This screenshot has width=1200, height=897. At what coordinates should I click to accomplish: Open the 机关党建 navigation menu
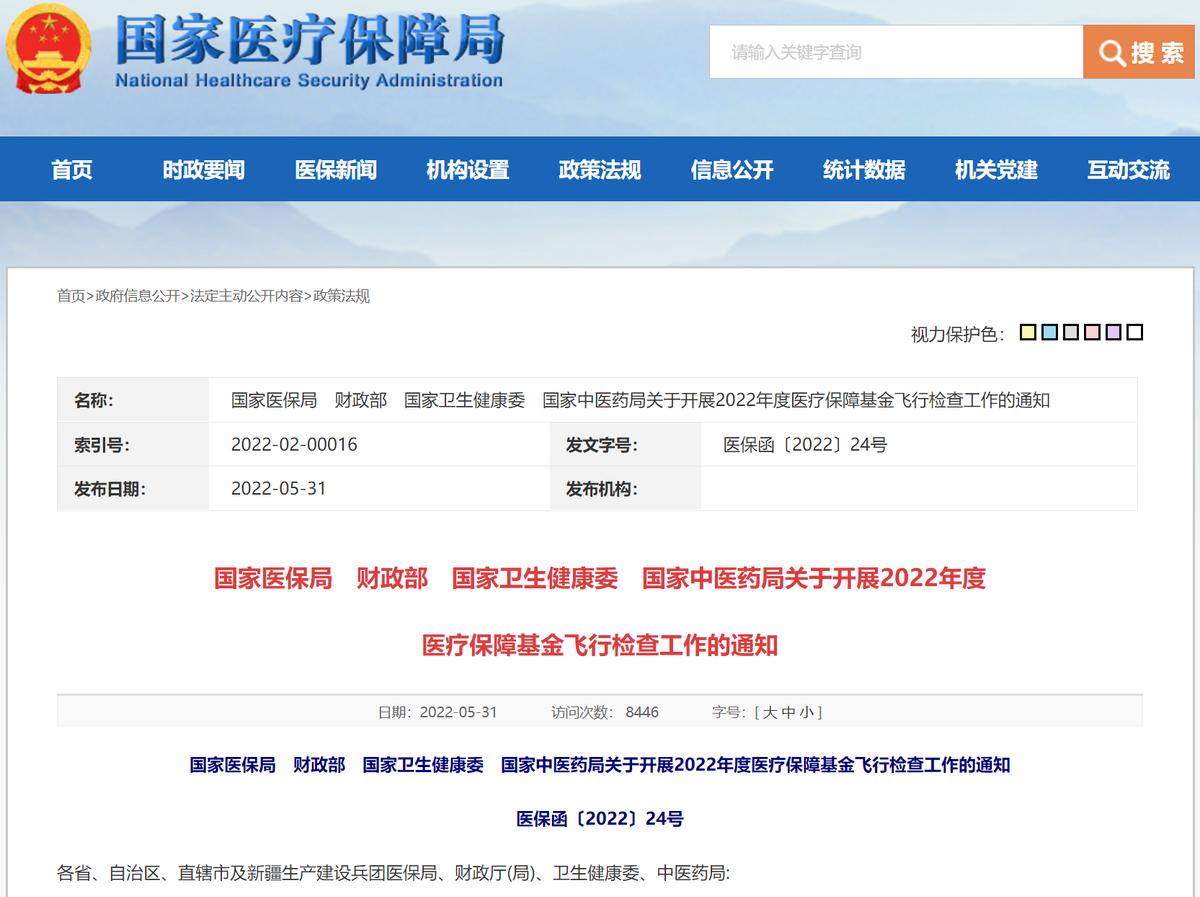coord(995,169)
